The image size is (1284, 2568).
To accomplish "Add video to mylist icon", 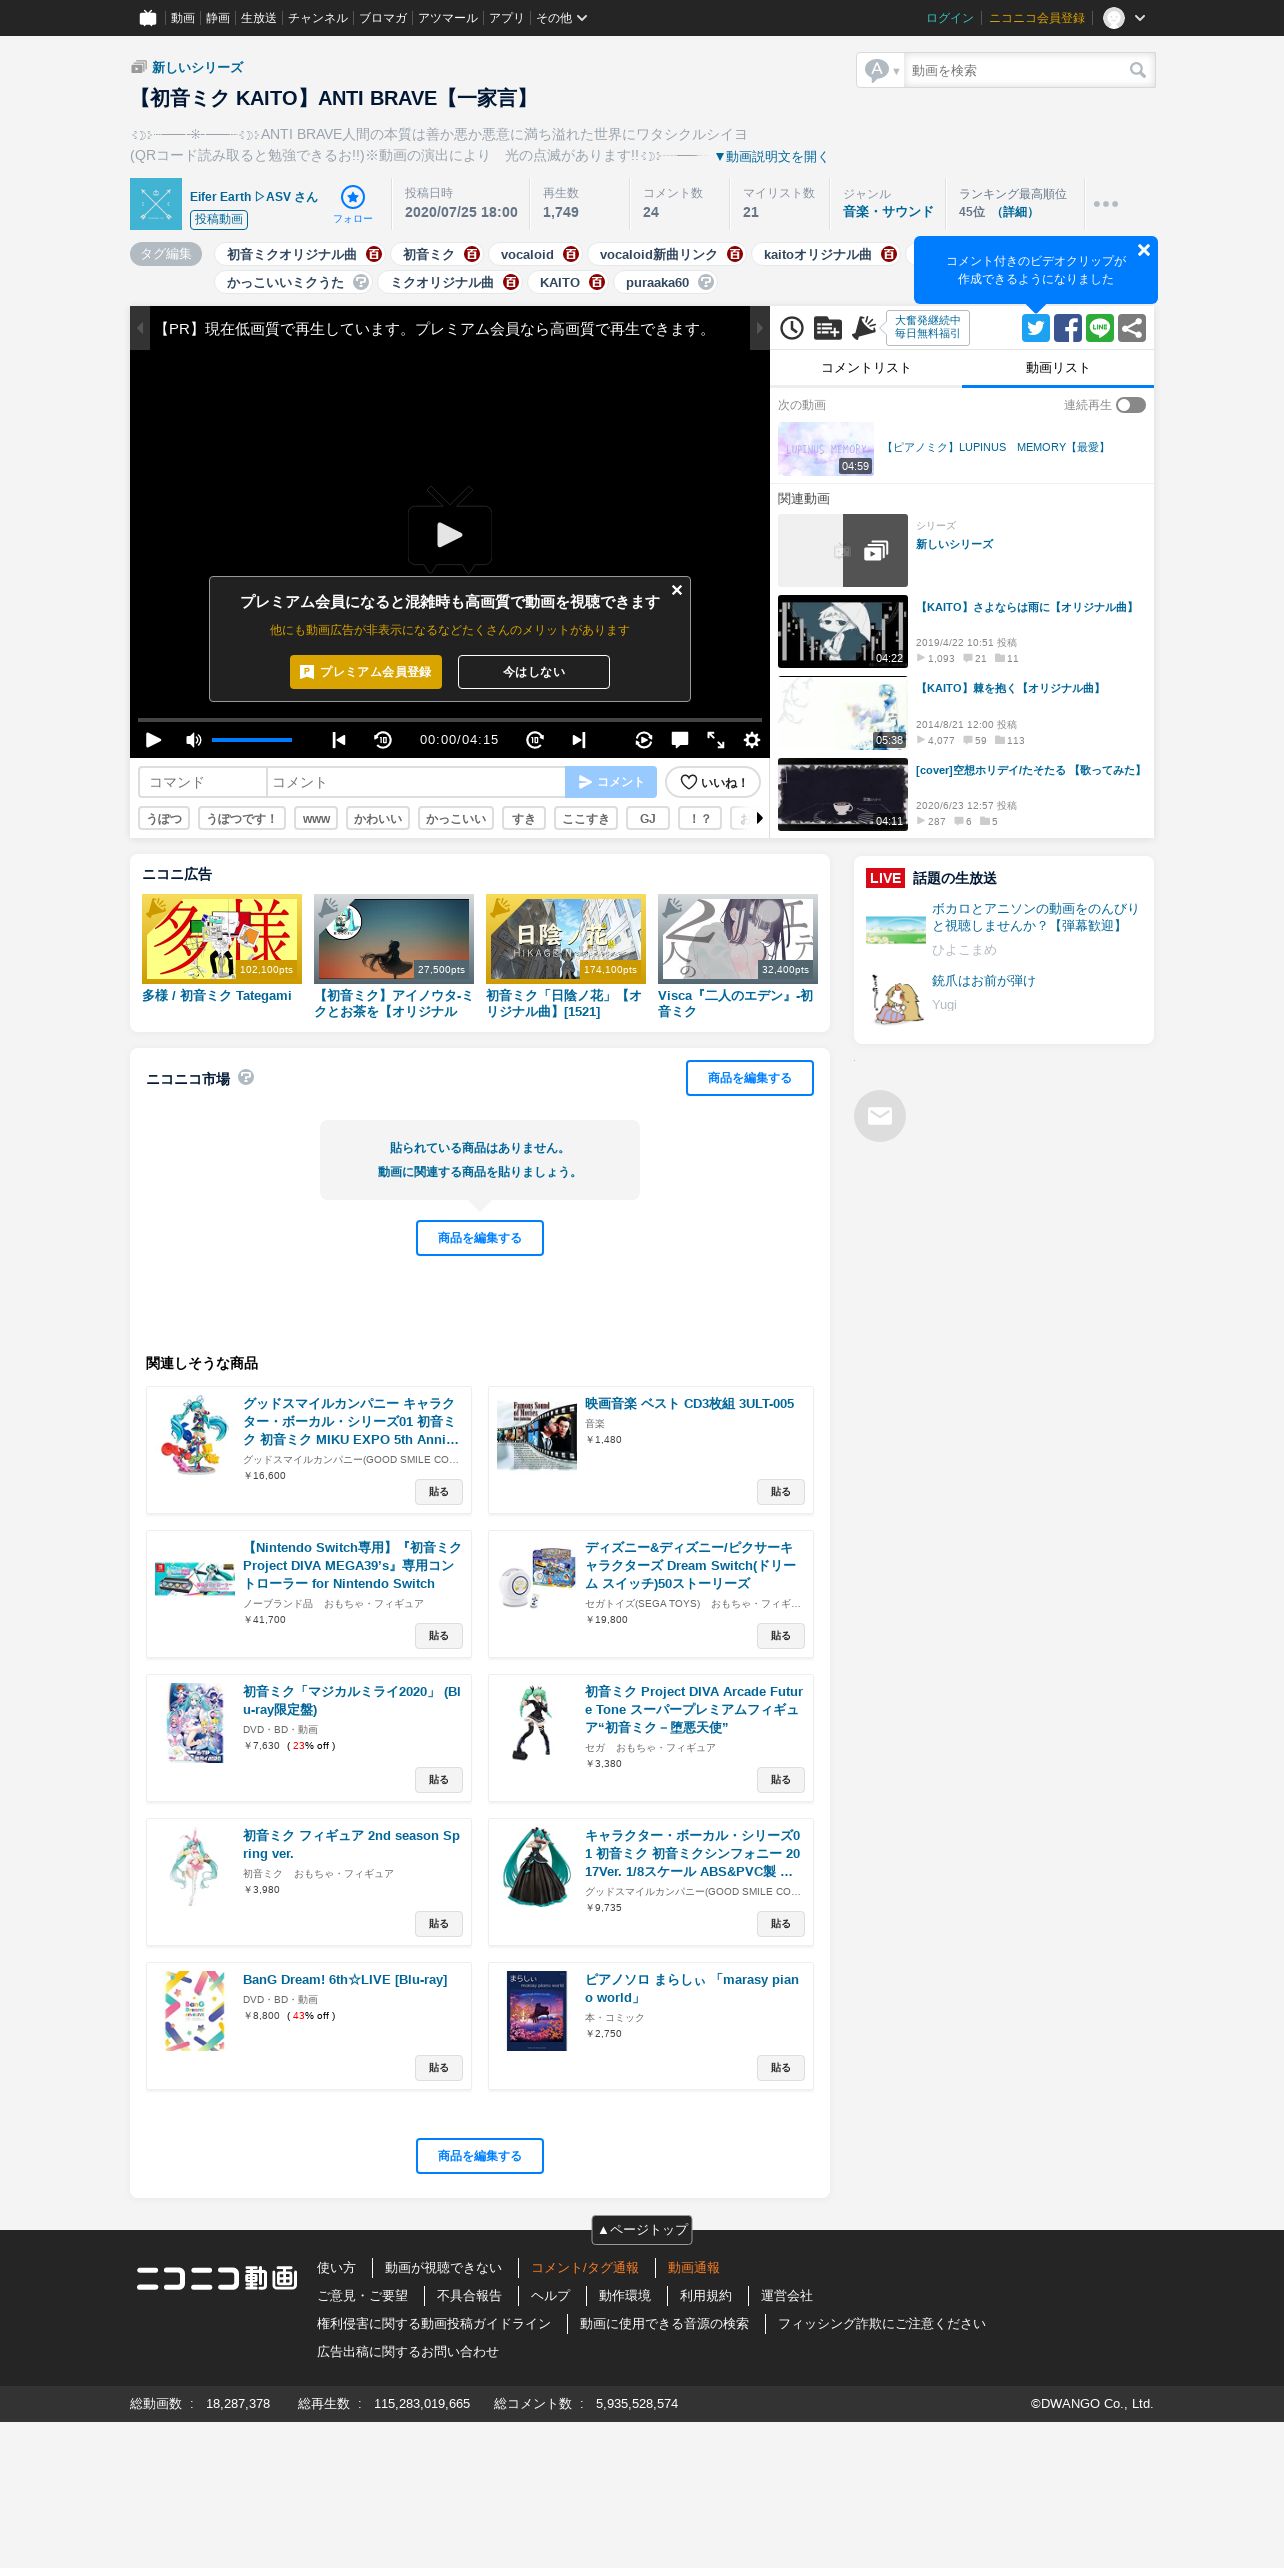I will (828, 328).
